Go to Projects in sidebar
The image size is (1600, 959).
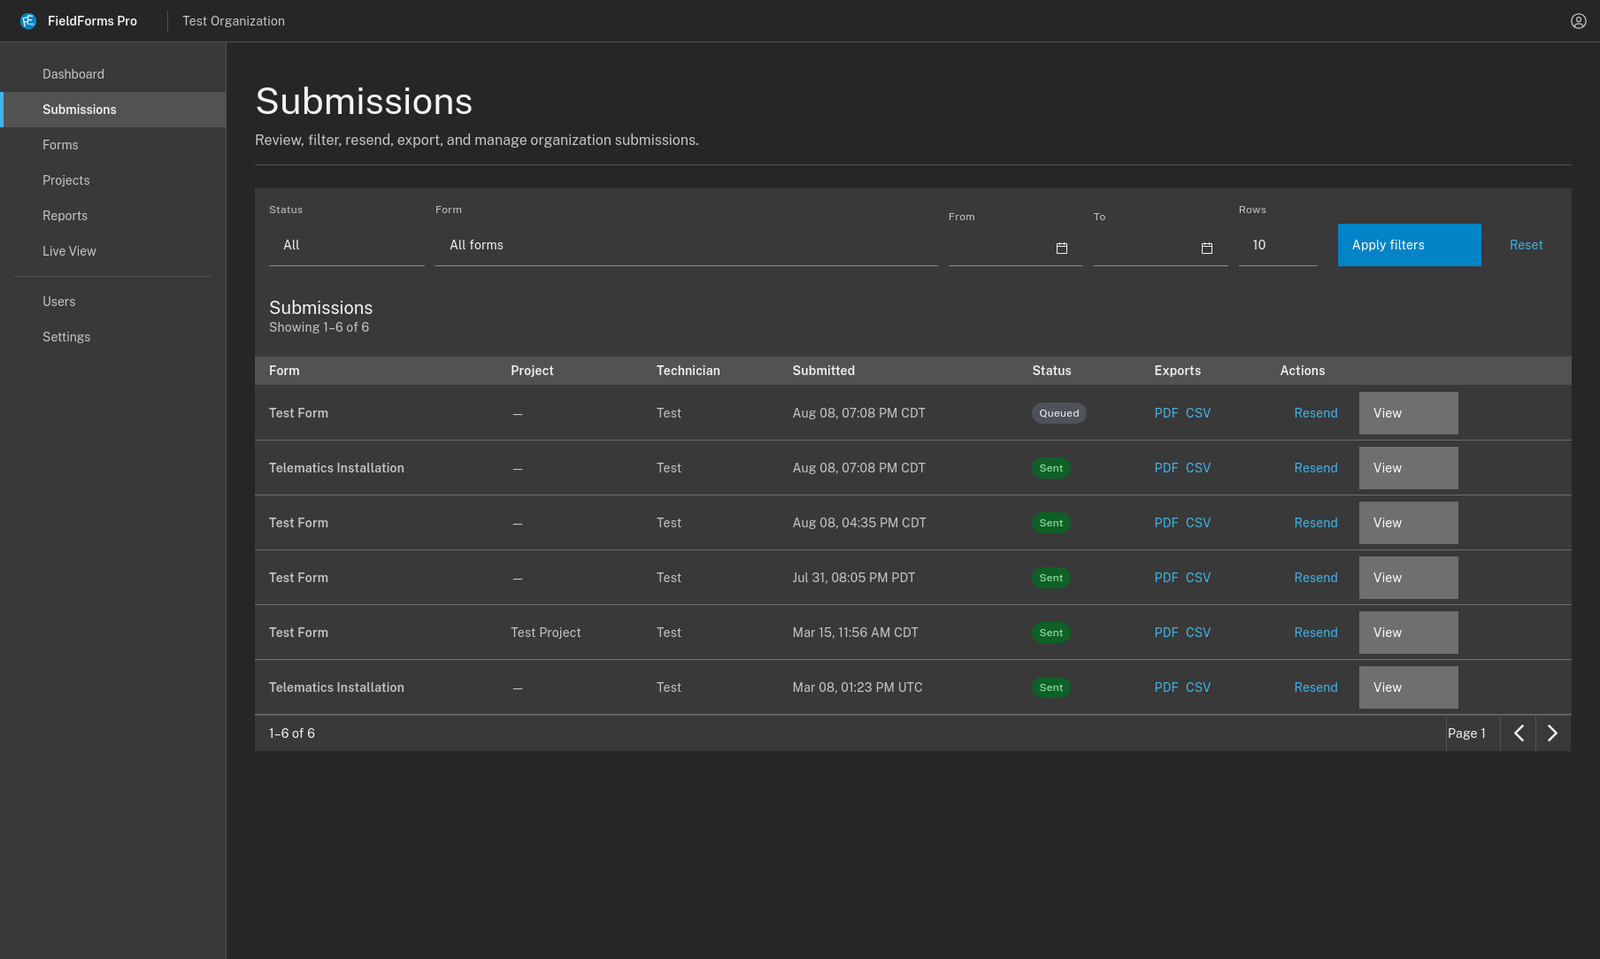pyautogui.click(x=113, y=180)
